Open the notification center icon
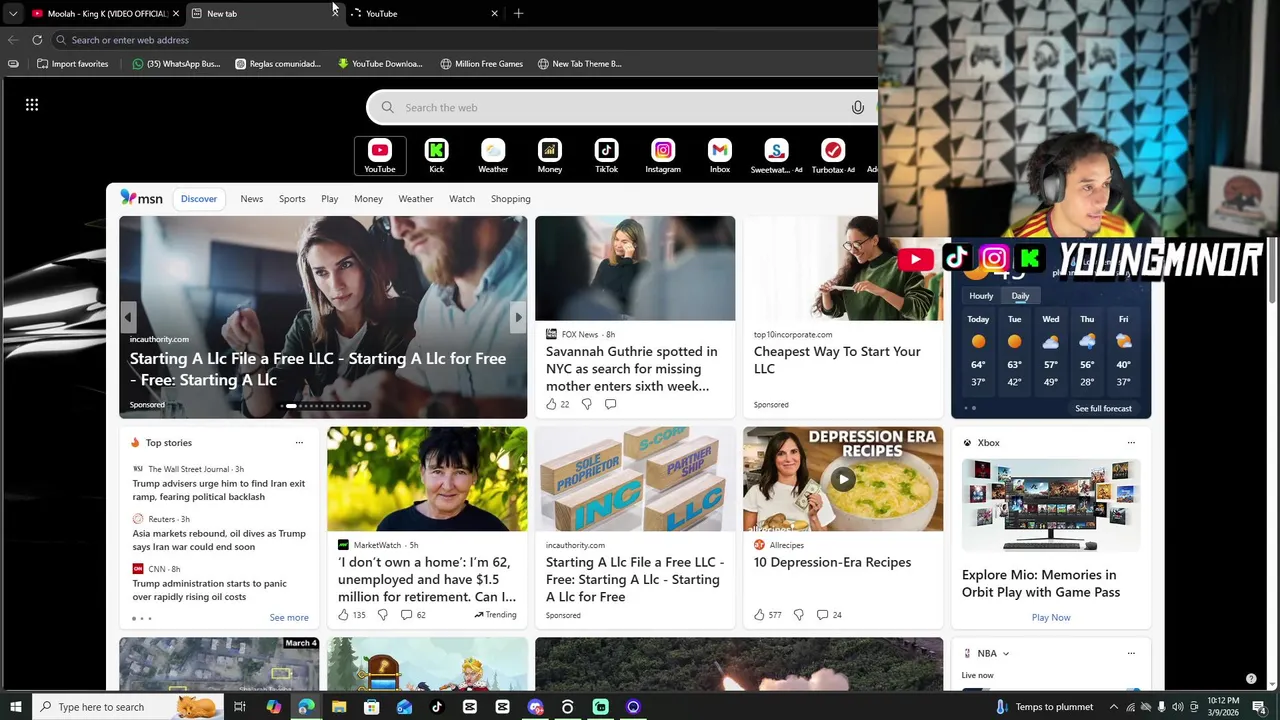The height and width of the screenshot is (720, 1280). coord(1259,707)
